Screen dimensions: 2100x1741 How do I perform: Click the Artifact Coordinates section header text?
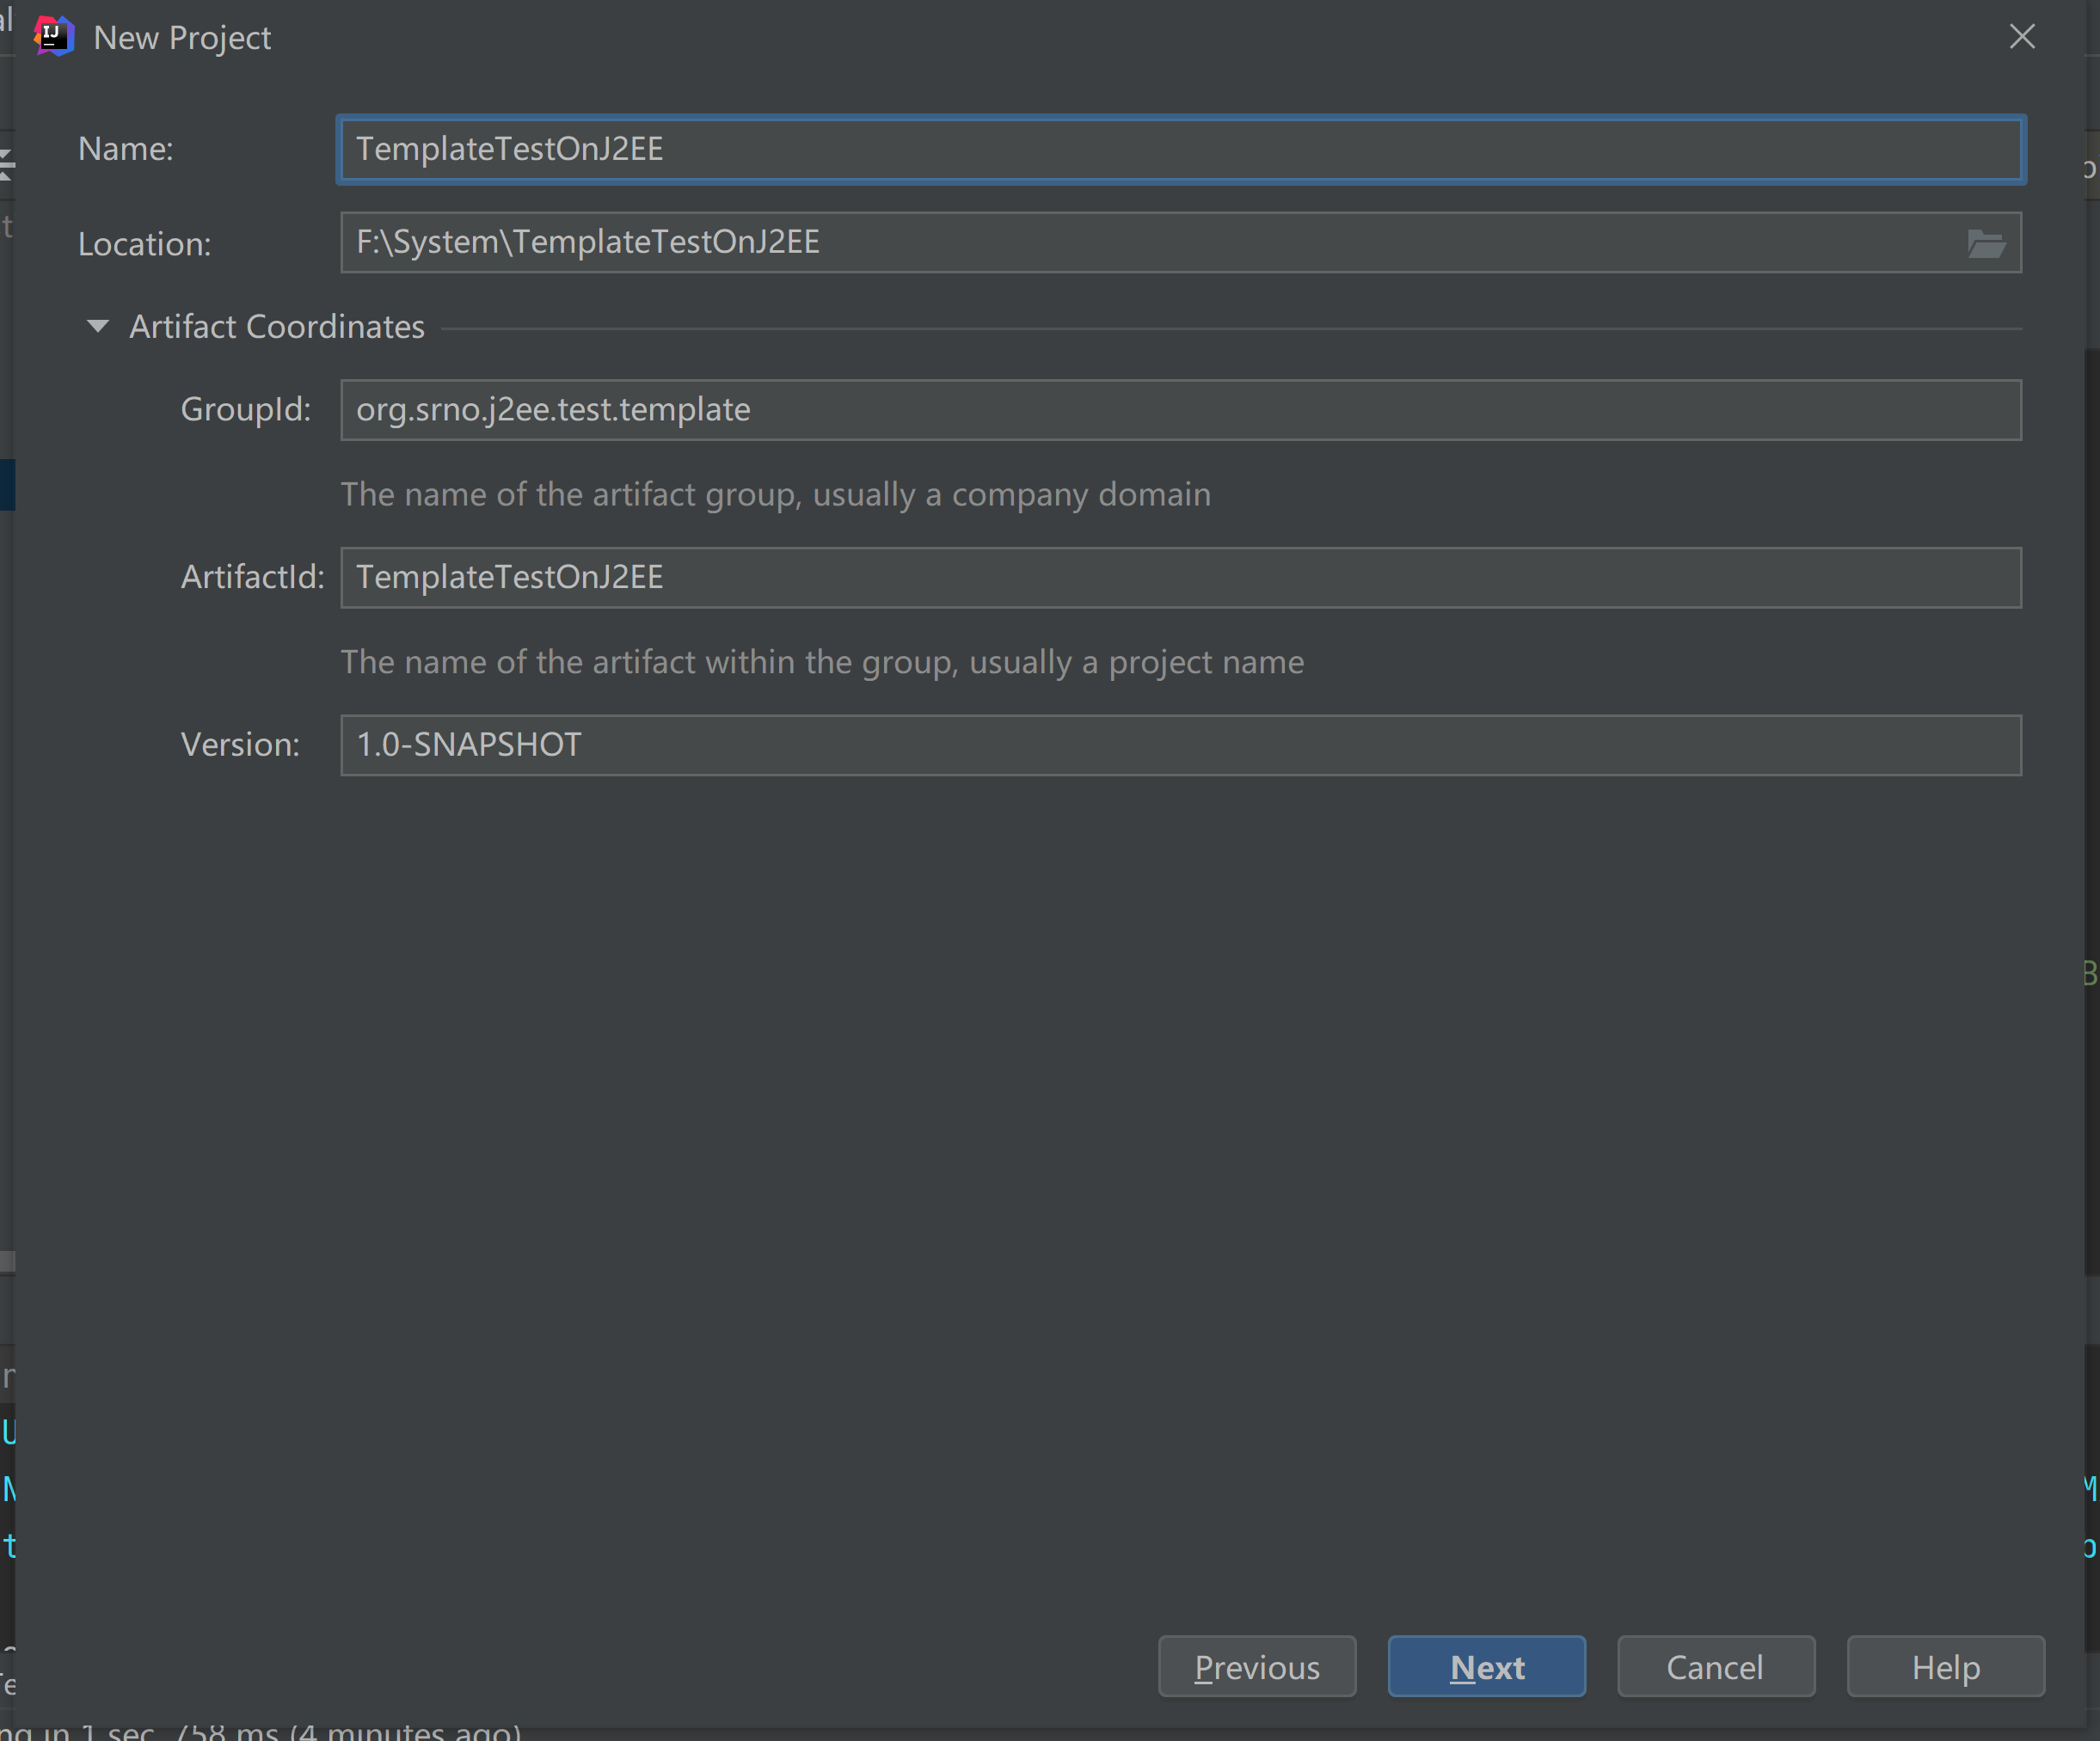click(277, 327)
